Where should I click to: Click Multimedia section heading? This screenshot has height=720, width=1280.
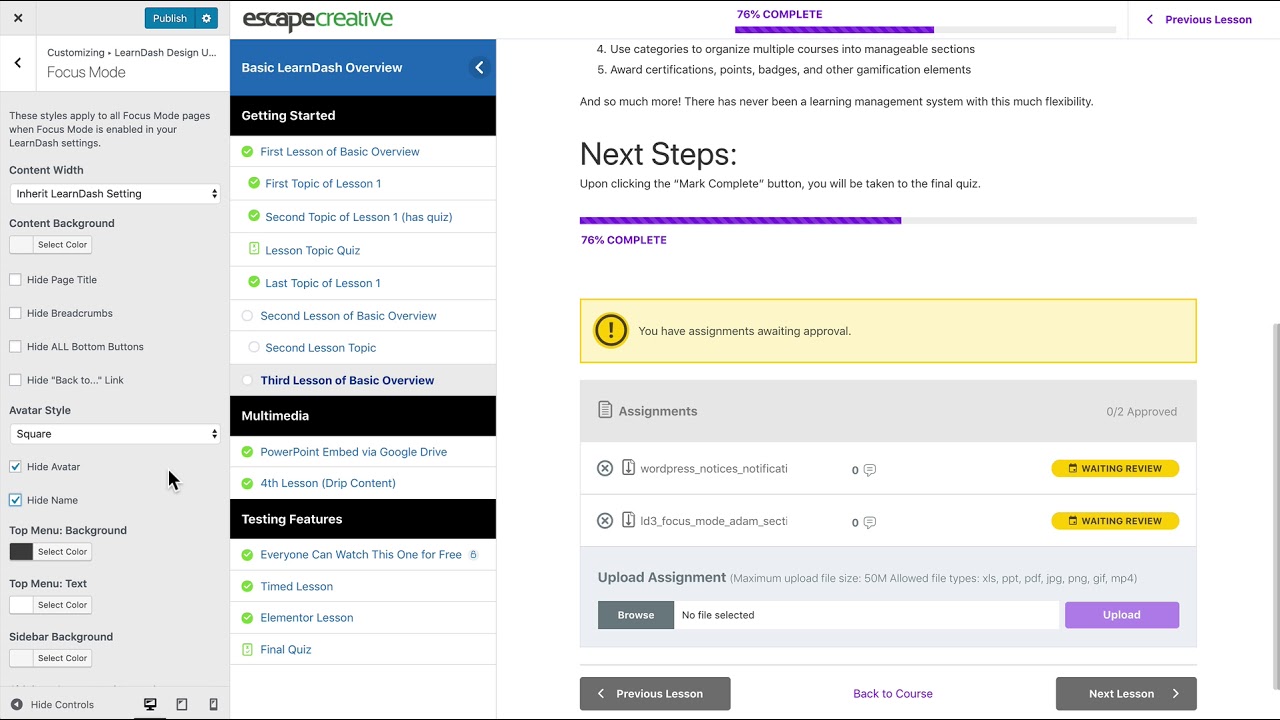(275, 416)
